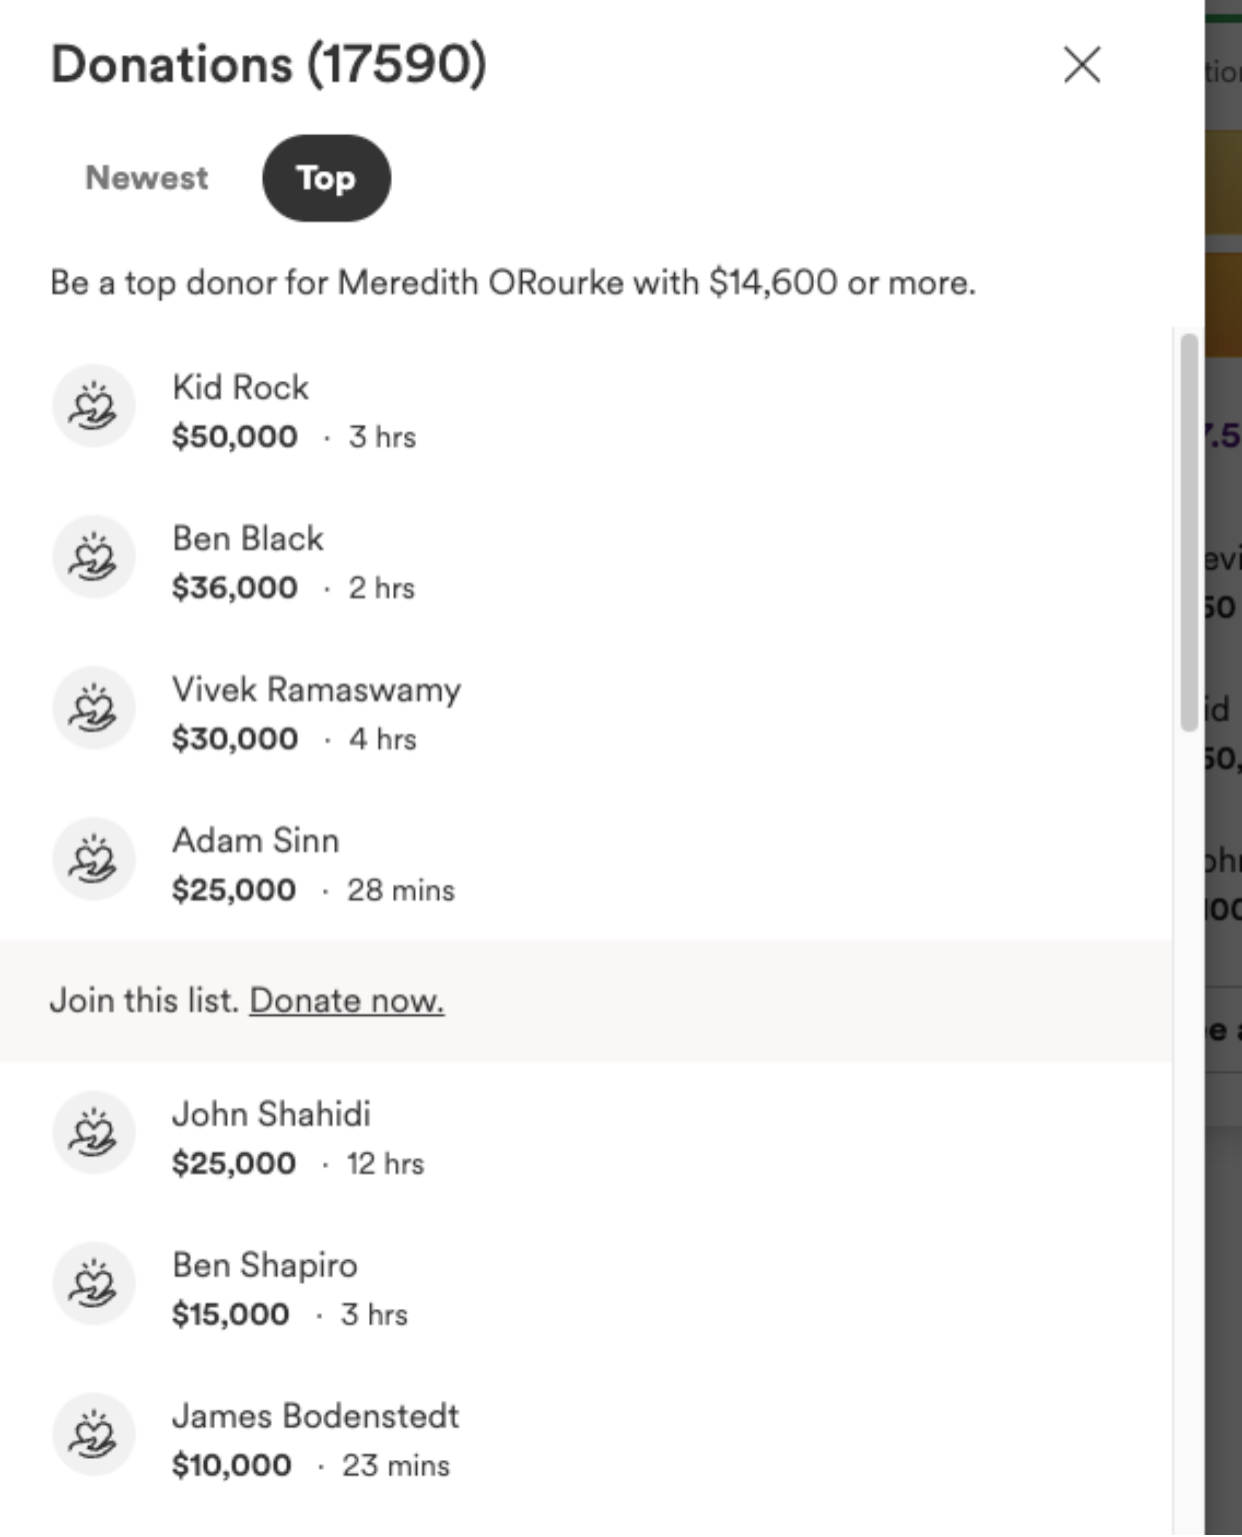Click the donation heart icon beside Kid Rock
The height and width of the screenshot is (1537, 1242).
[x=94, y=406]
